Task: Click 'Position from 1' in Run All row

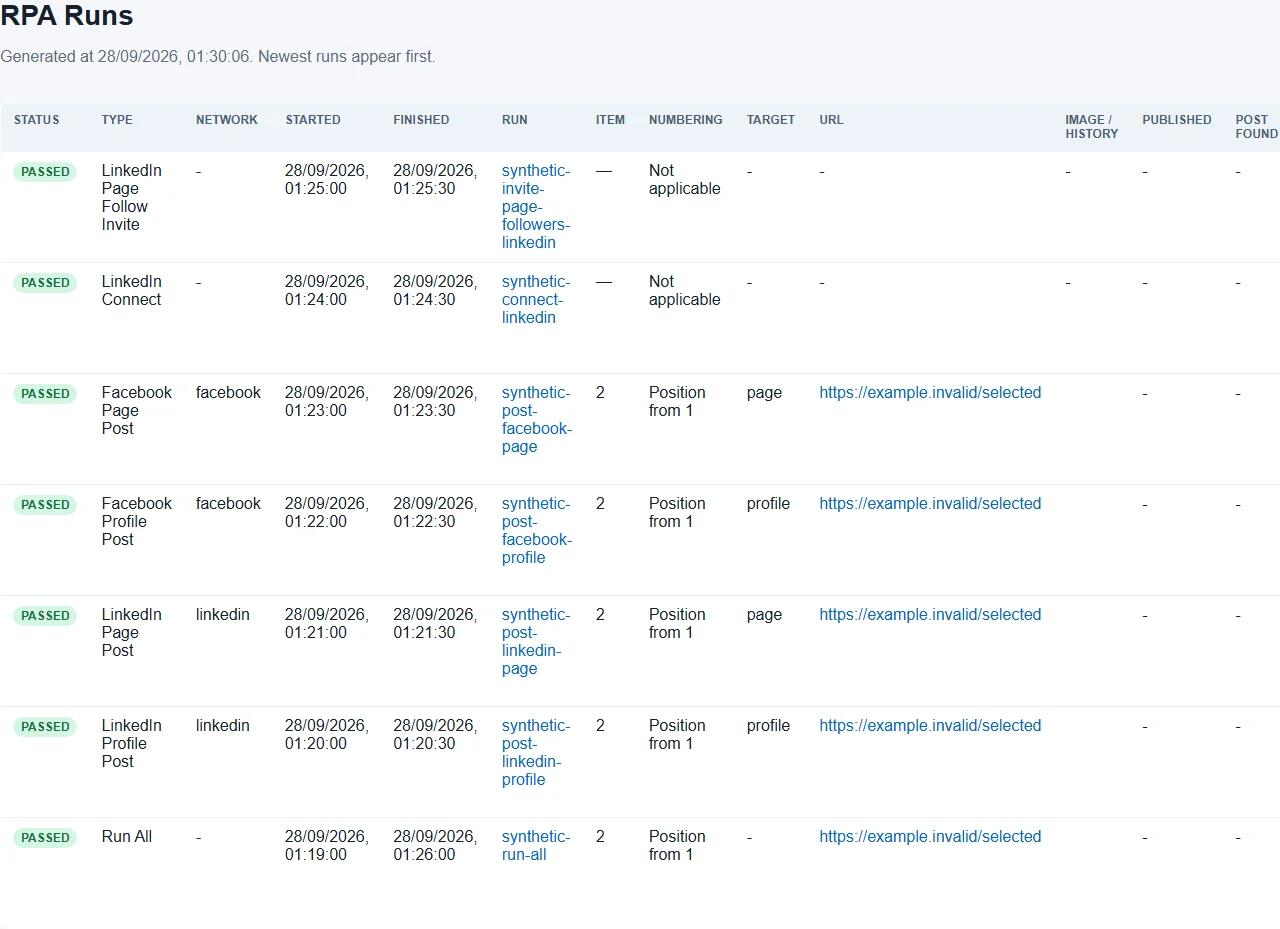Action: [x=677, y=846]
